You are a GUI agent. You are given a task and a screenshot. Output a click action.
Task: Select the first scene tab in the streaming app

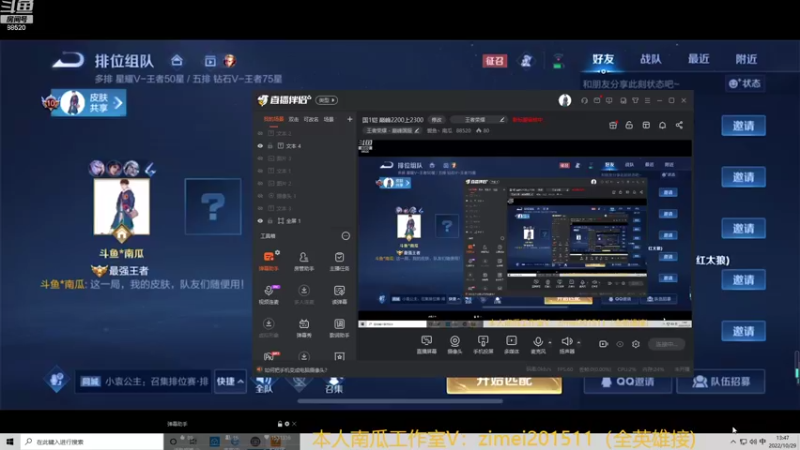pyautogui.click(x=273, y=119)
